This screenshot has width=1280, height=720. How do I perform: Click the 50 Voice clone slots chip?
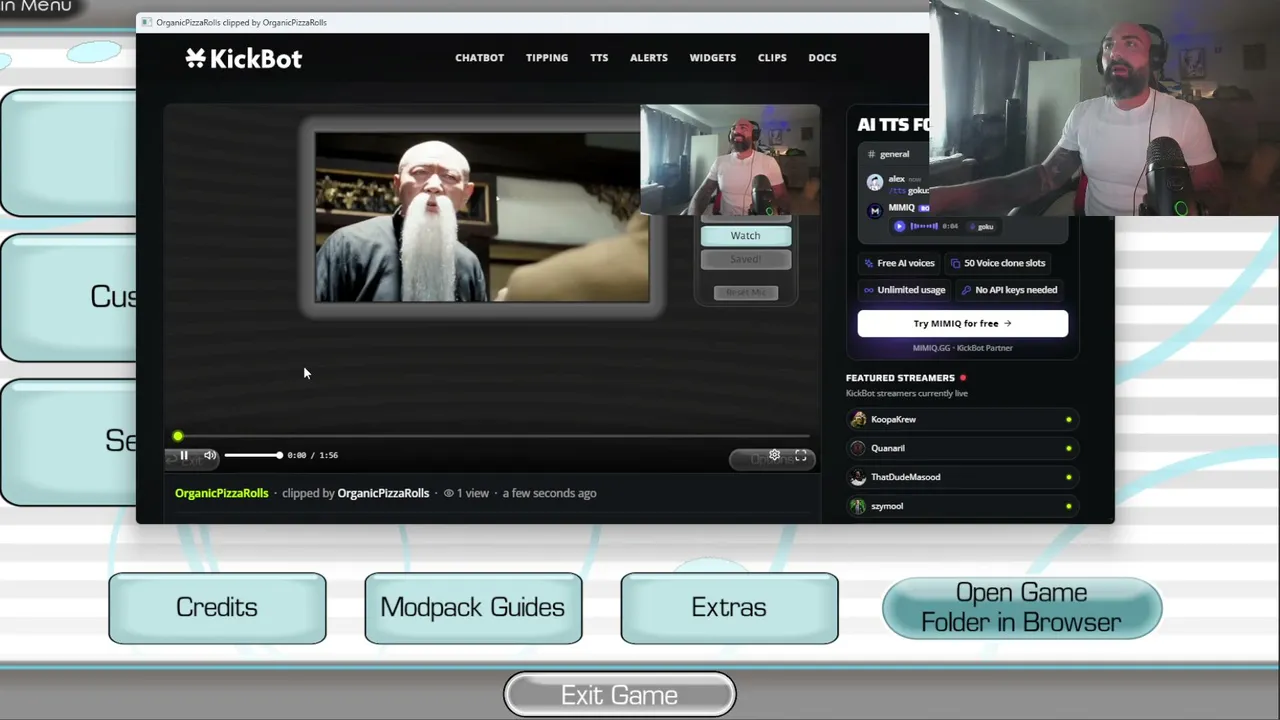[998, 263]
